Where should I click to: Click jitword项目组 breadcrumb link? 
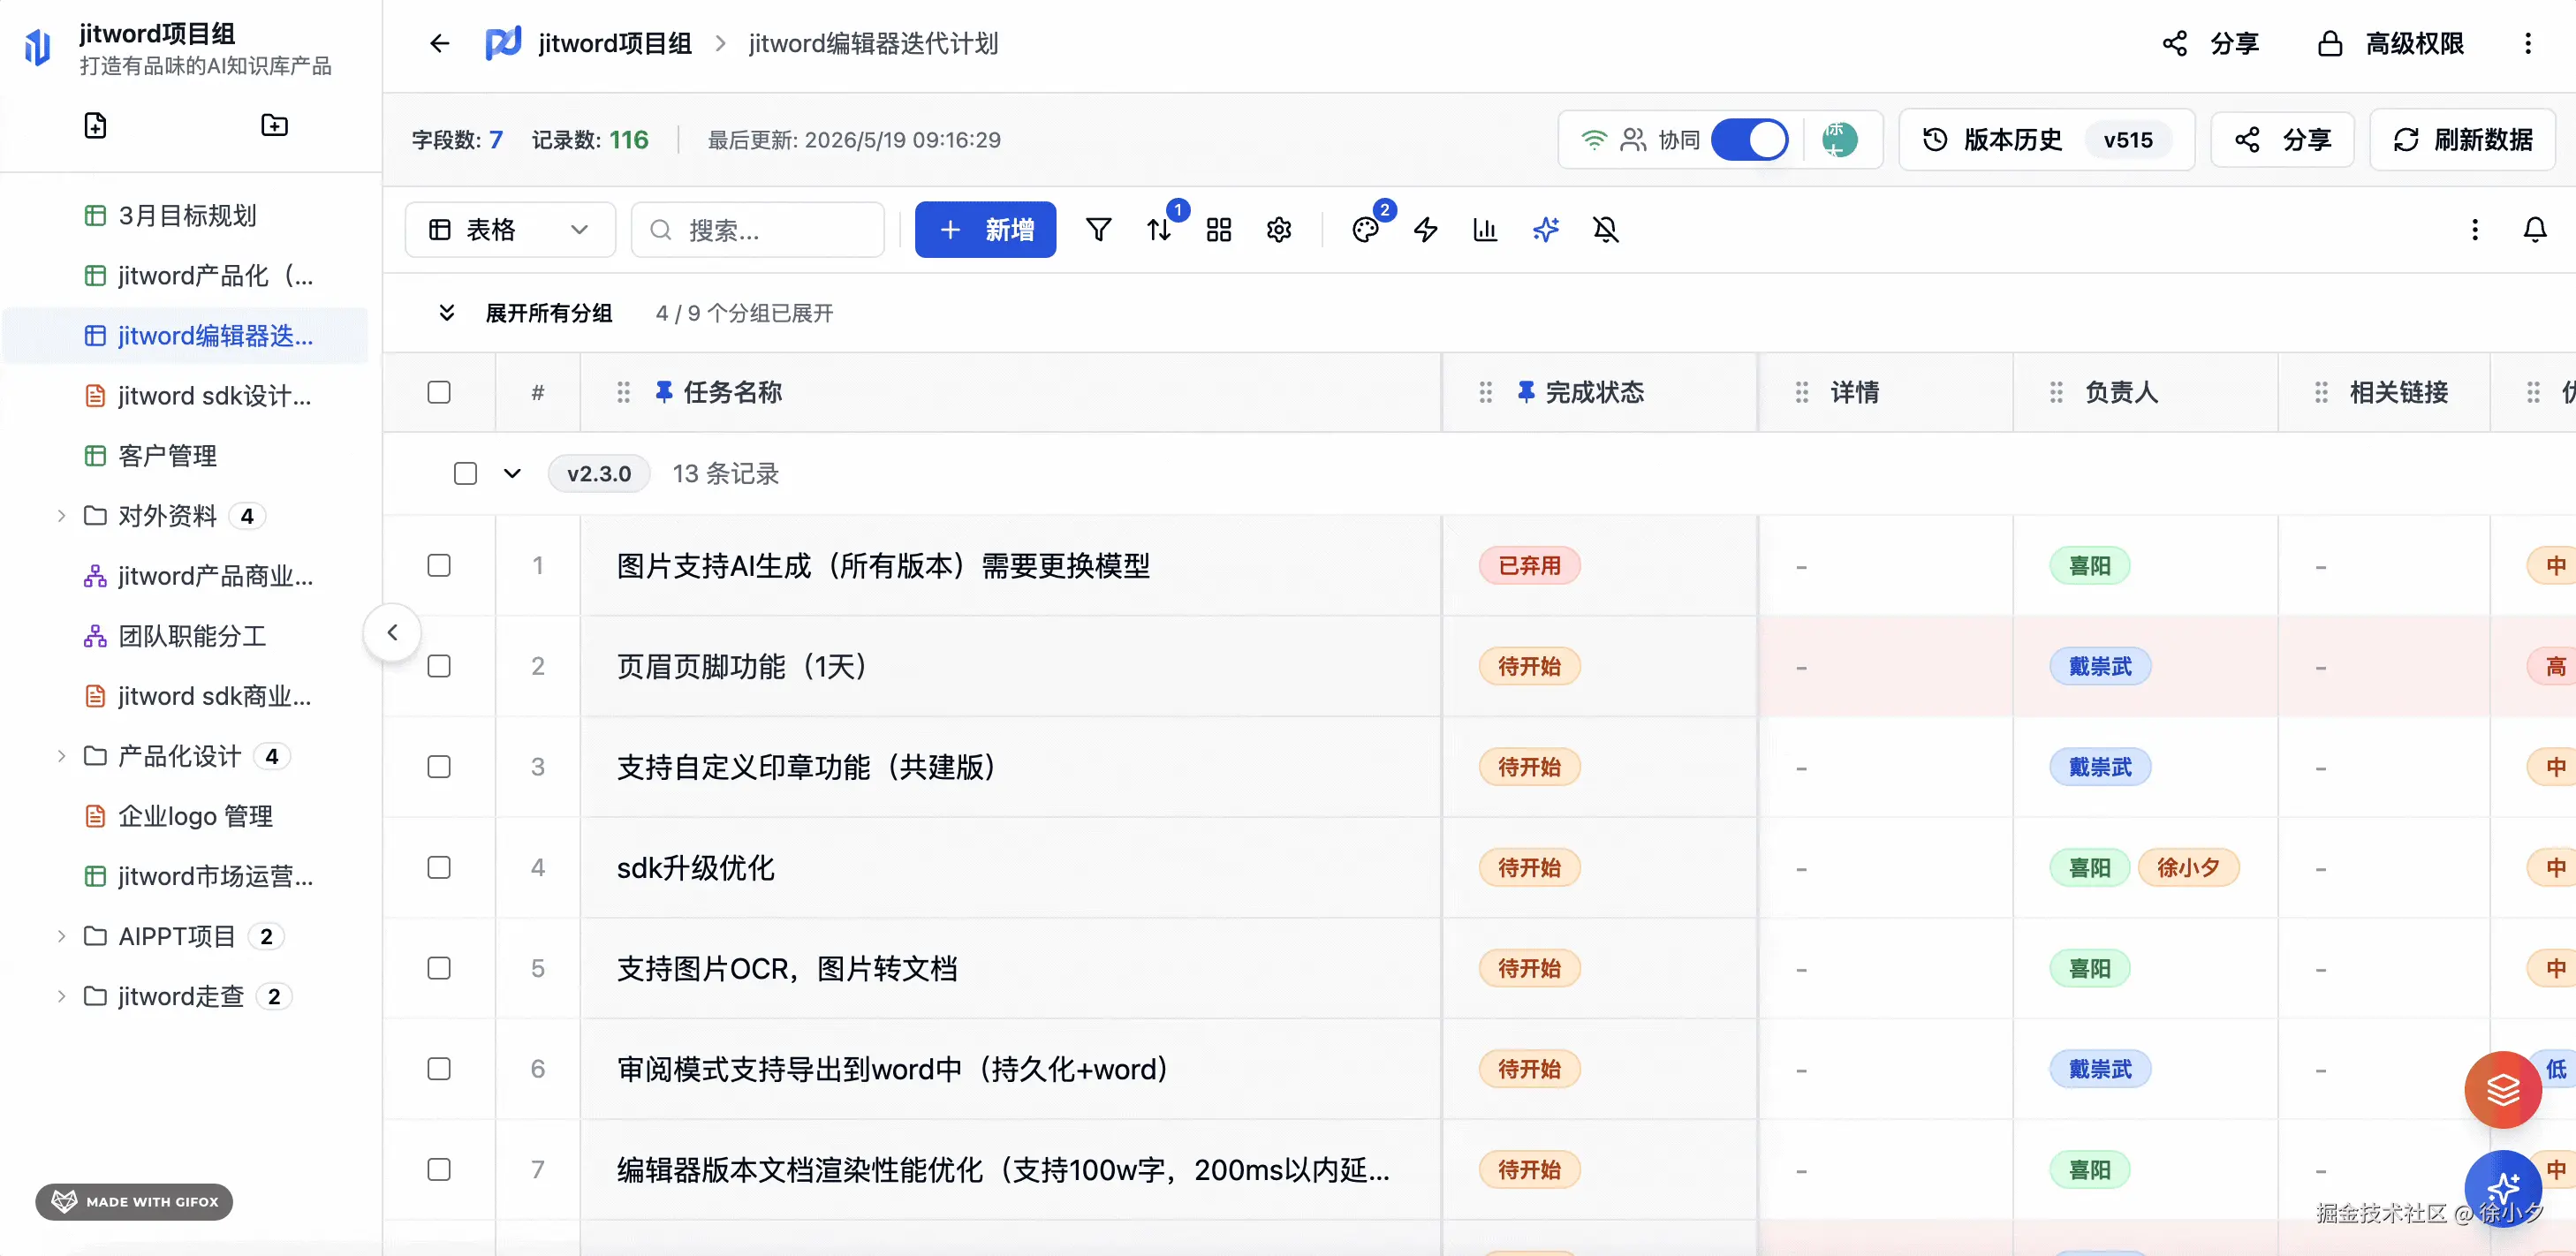(614, 43)
